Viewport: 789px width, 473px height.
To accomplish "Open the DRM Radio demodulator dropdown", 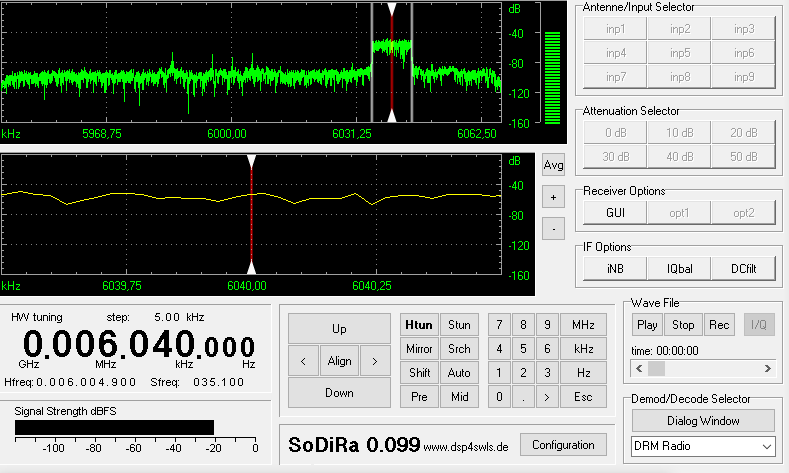I will pos(702,446).
